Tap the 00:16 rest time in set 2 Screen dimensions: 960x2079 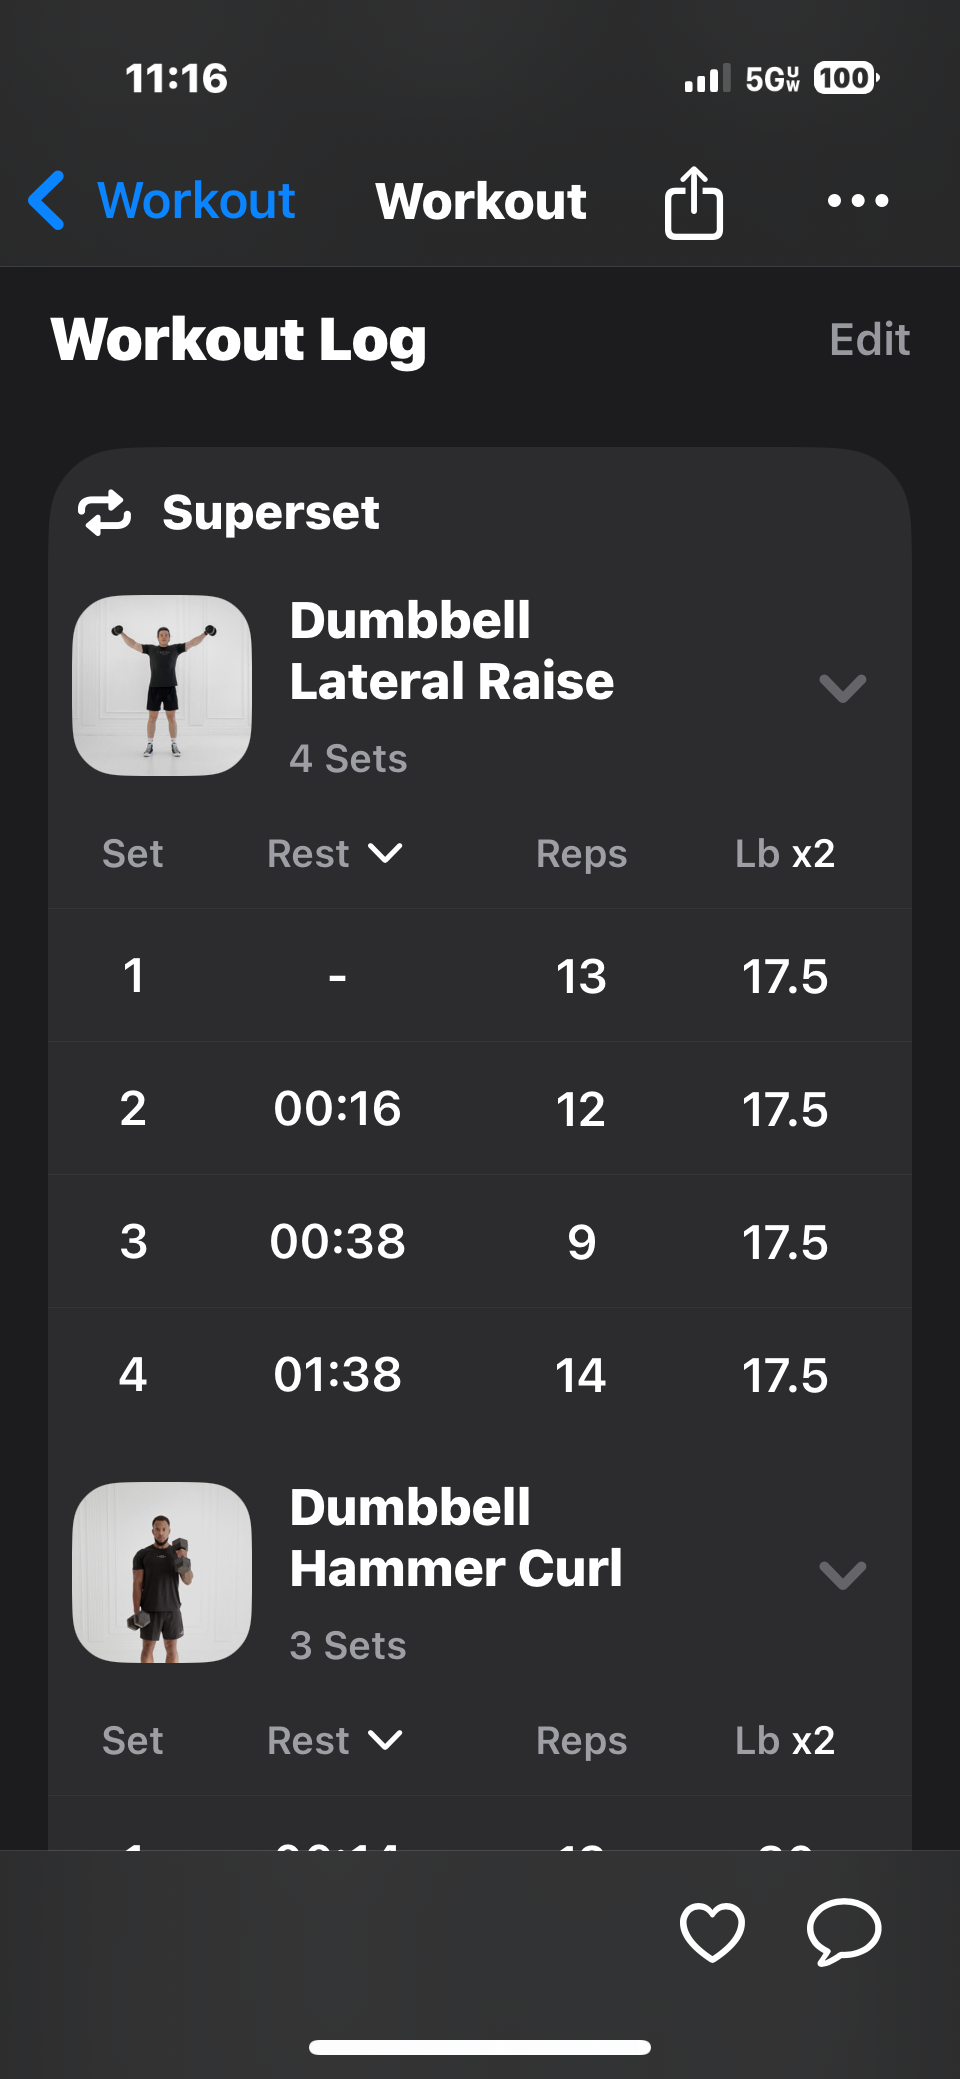338,1109
